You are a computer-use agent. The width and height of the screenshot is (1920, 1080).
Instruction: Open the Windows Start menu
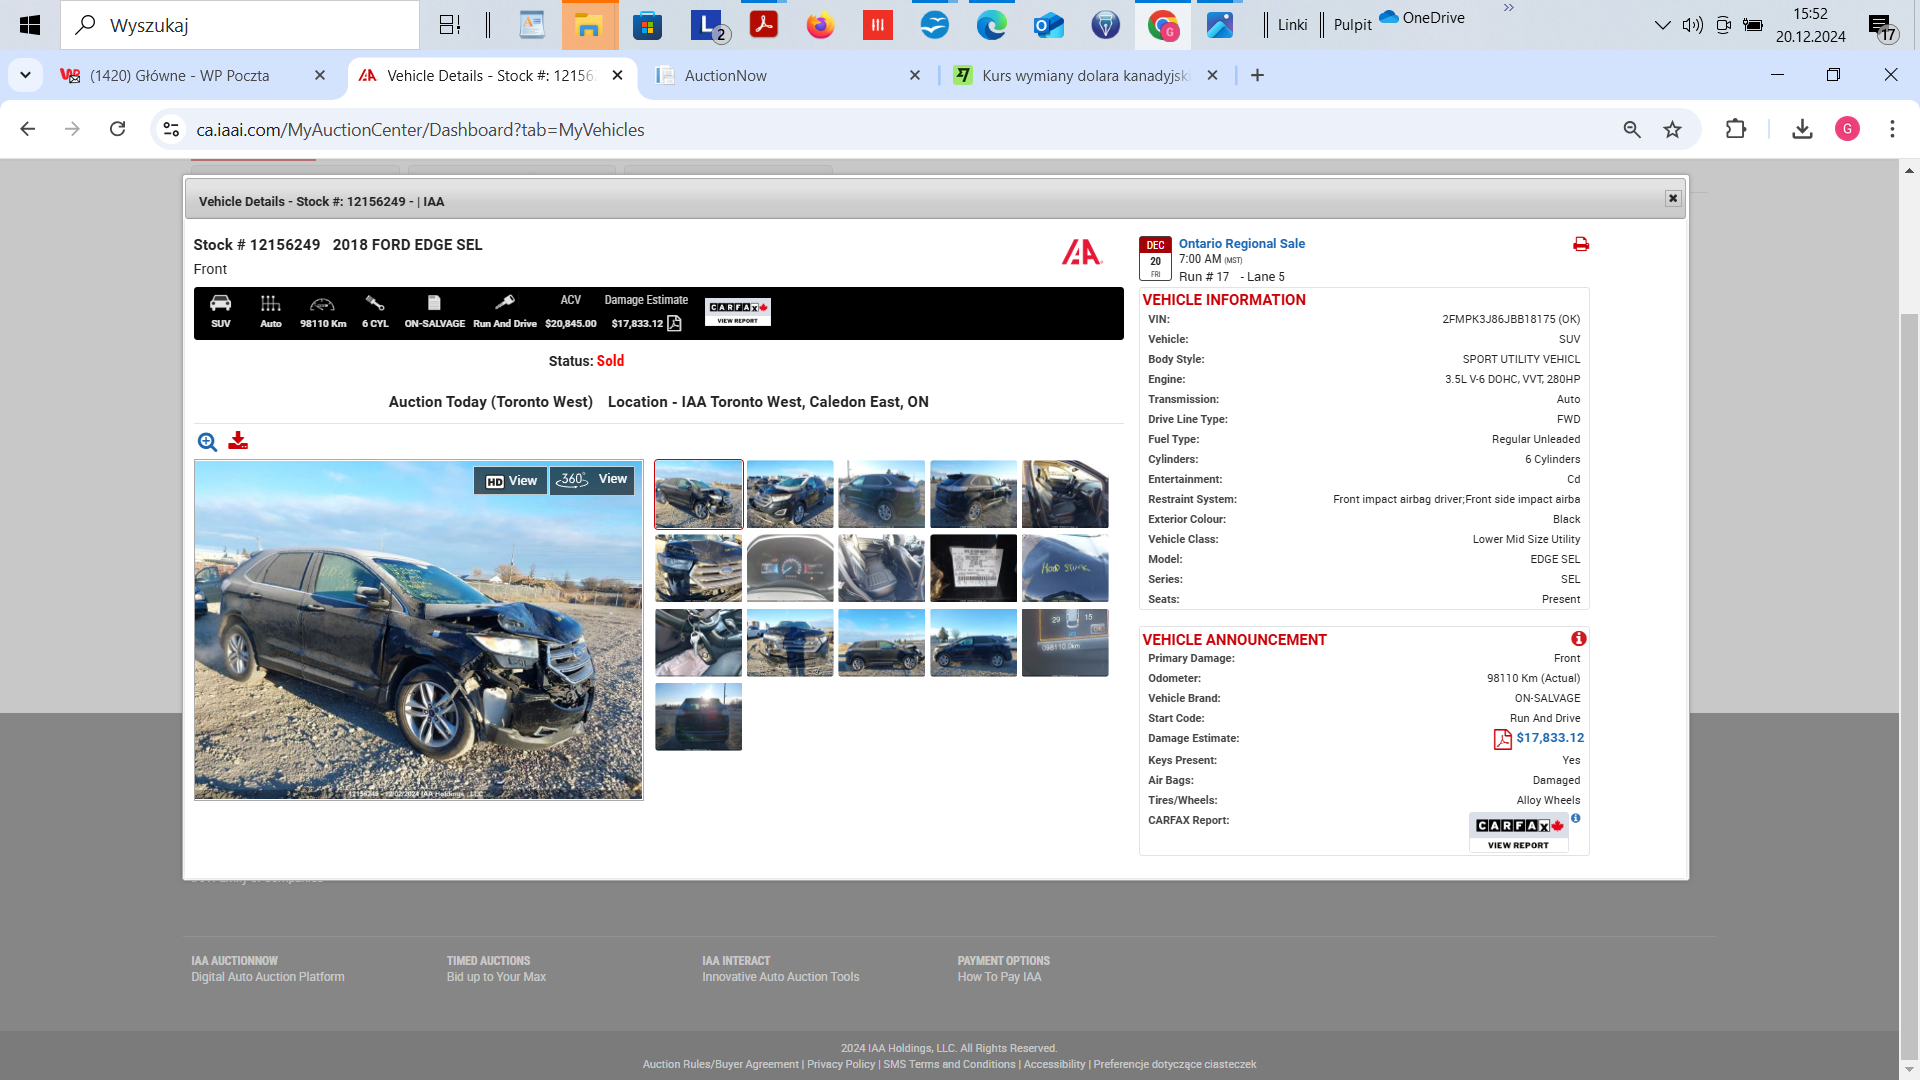30,25
